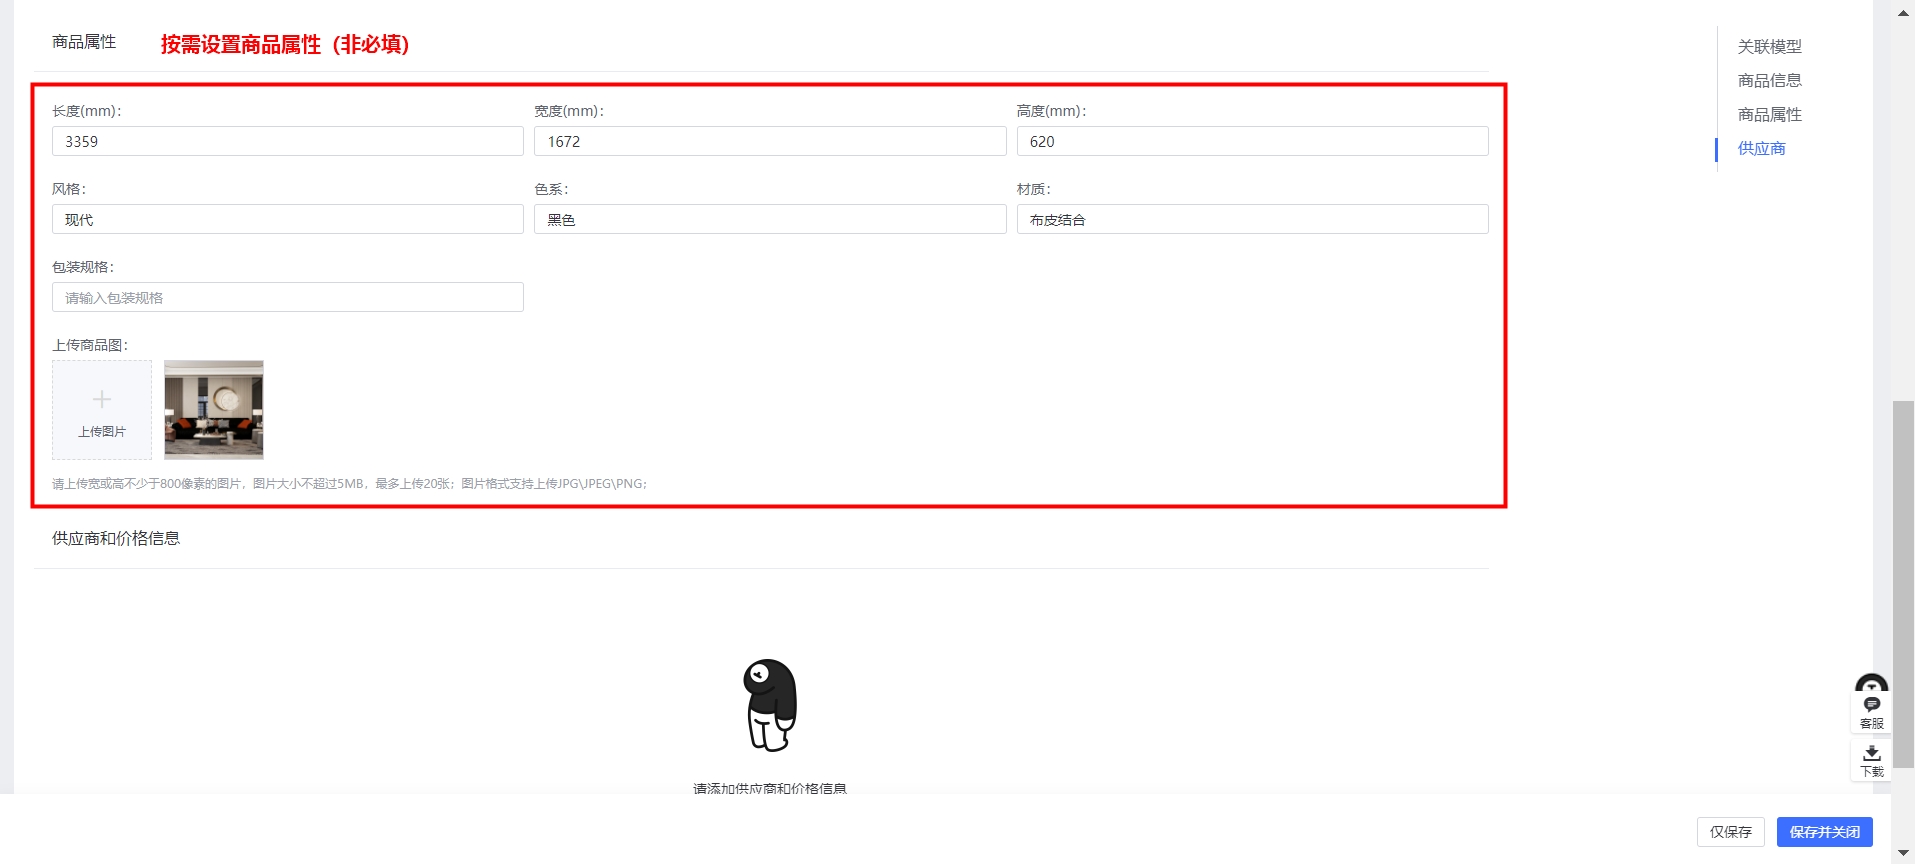Focus the 风格 field with 现代

click(x=288, y=219)
